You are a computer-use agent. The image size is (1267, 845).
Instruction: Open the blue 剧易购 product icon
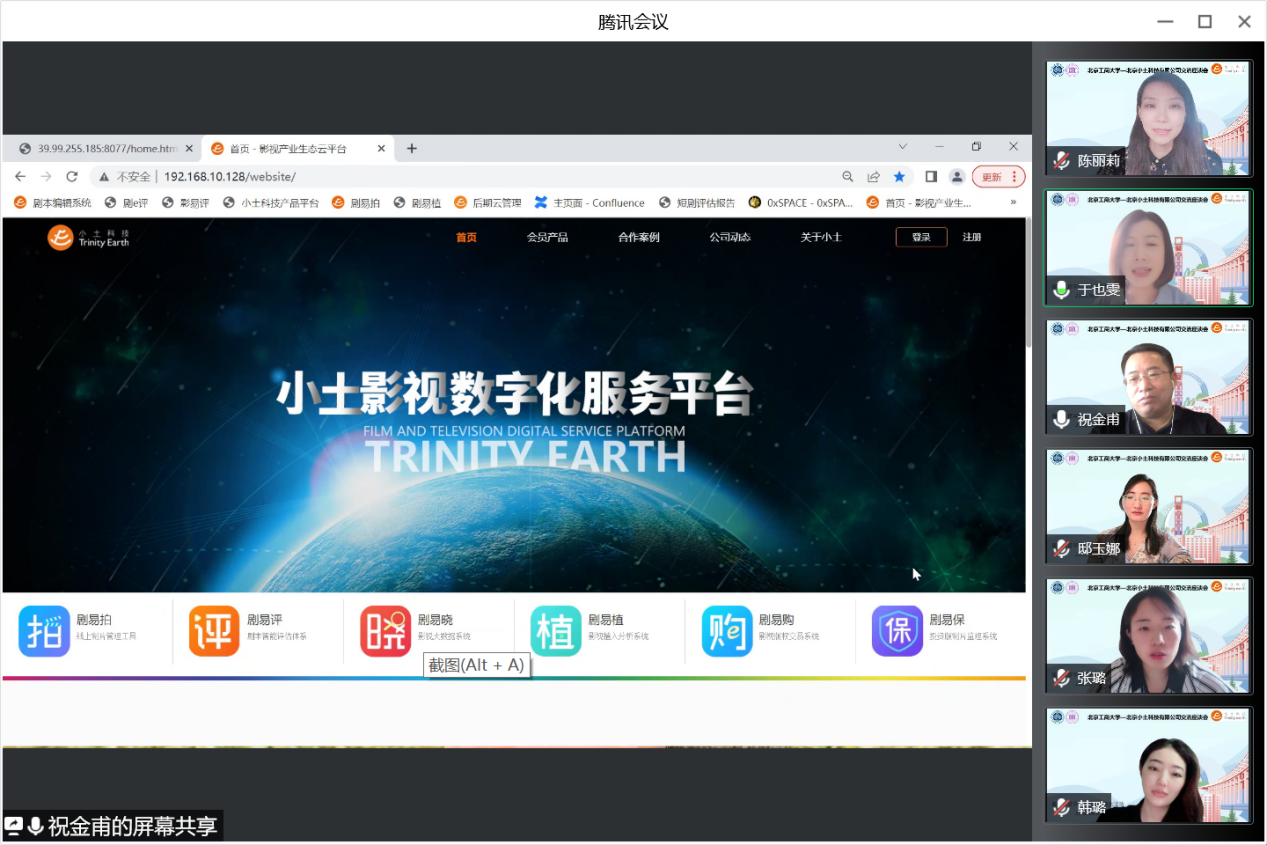click(727, 631)
